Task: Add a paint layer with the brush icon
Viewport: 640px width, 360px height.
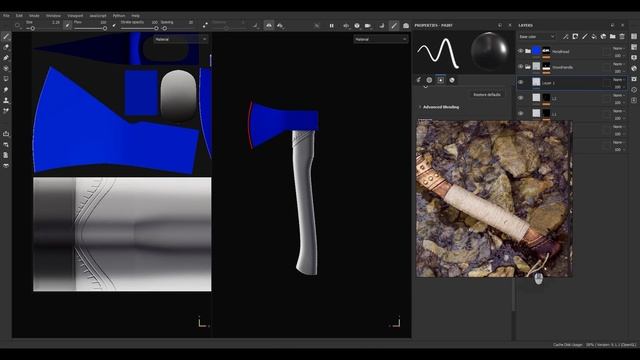Action: [584, 37]
